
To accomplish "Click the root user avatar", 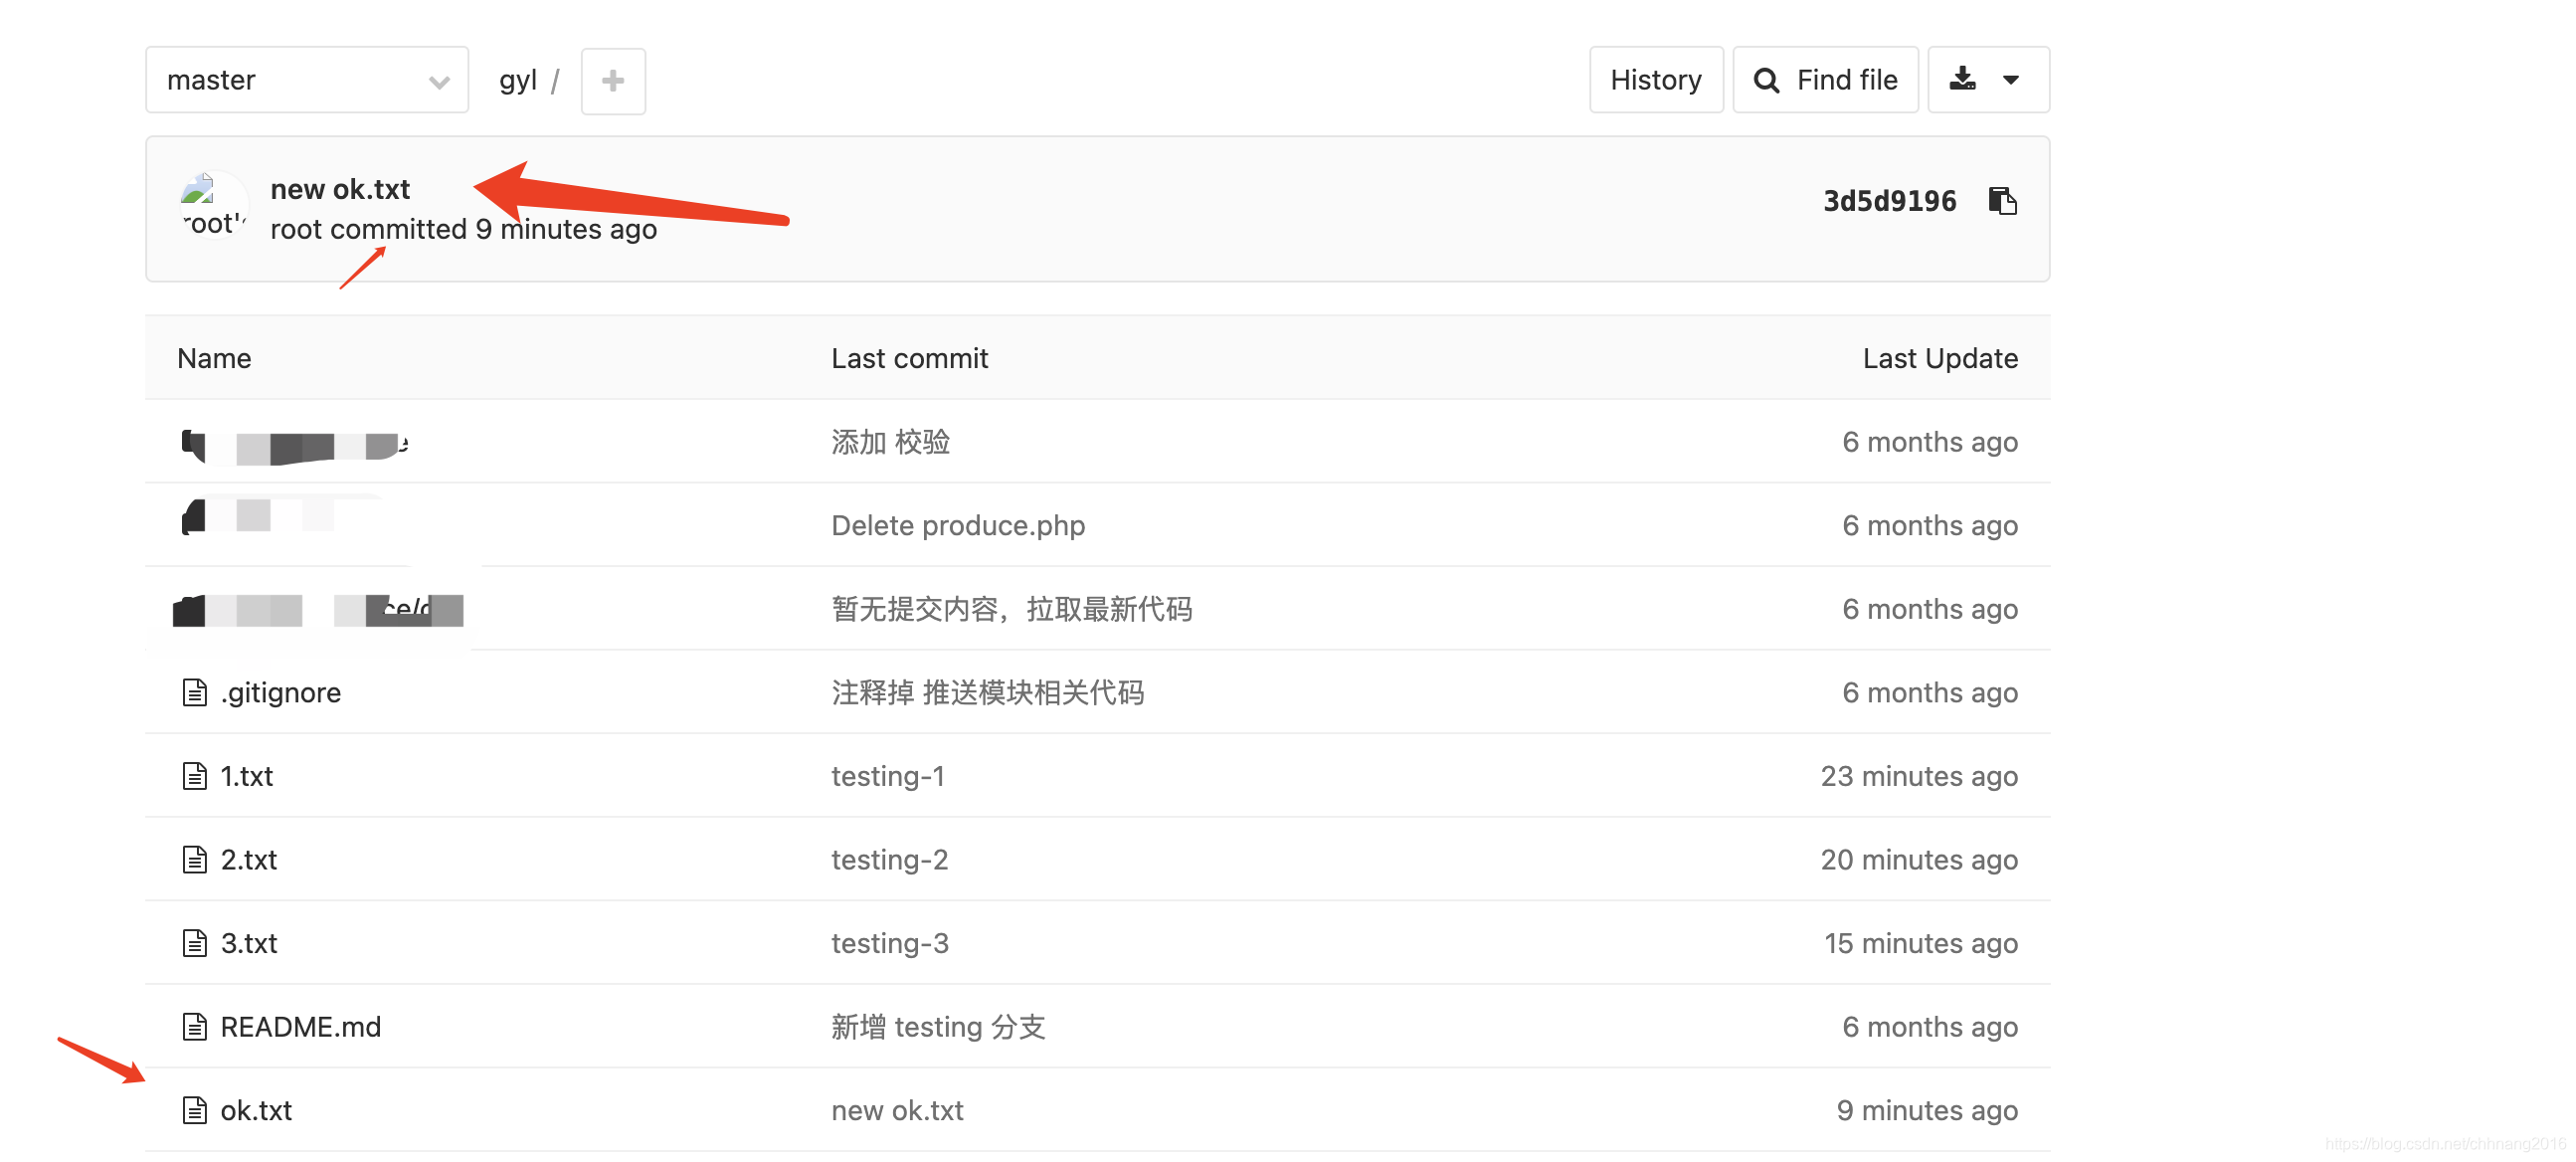I will pyautogui.click(x=213, y=206).
